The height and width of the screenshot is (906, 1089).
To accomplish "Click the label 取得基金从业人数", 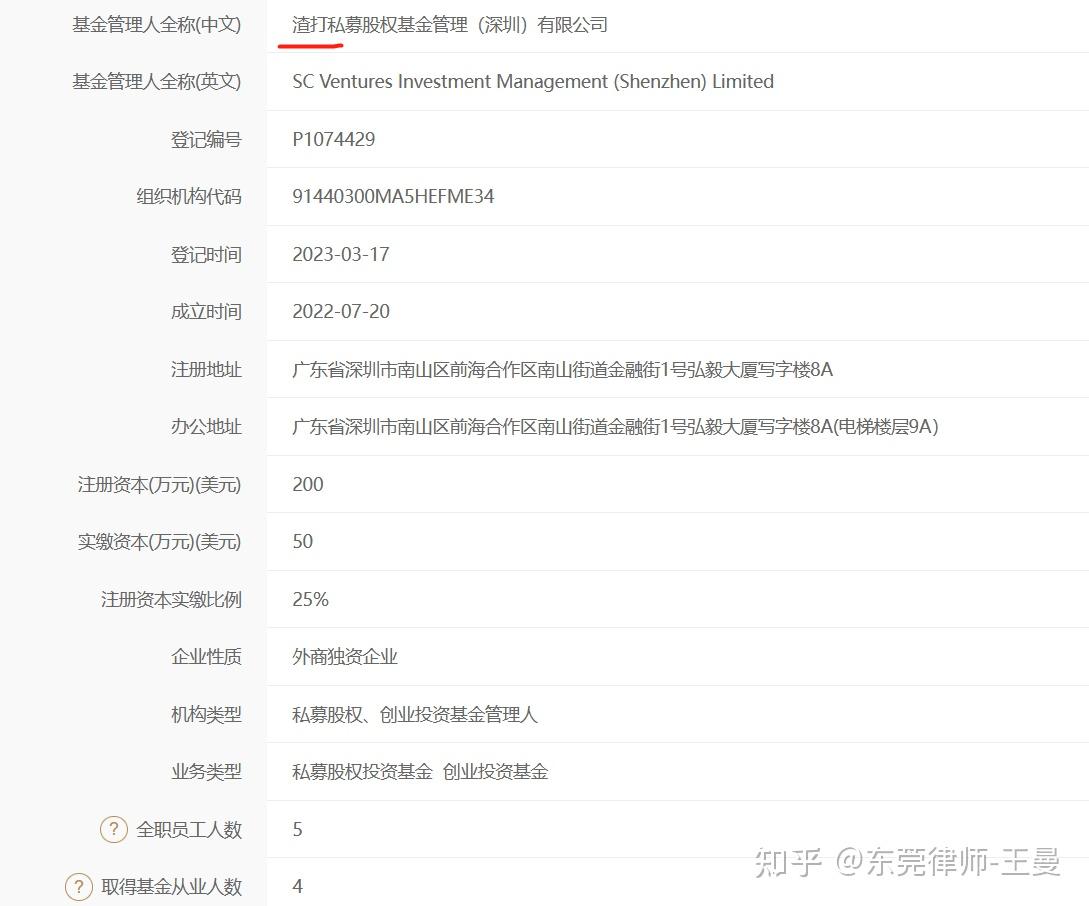I will click(x=172, y=887).
